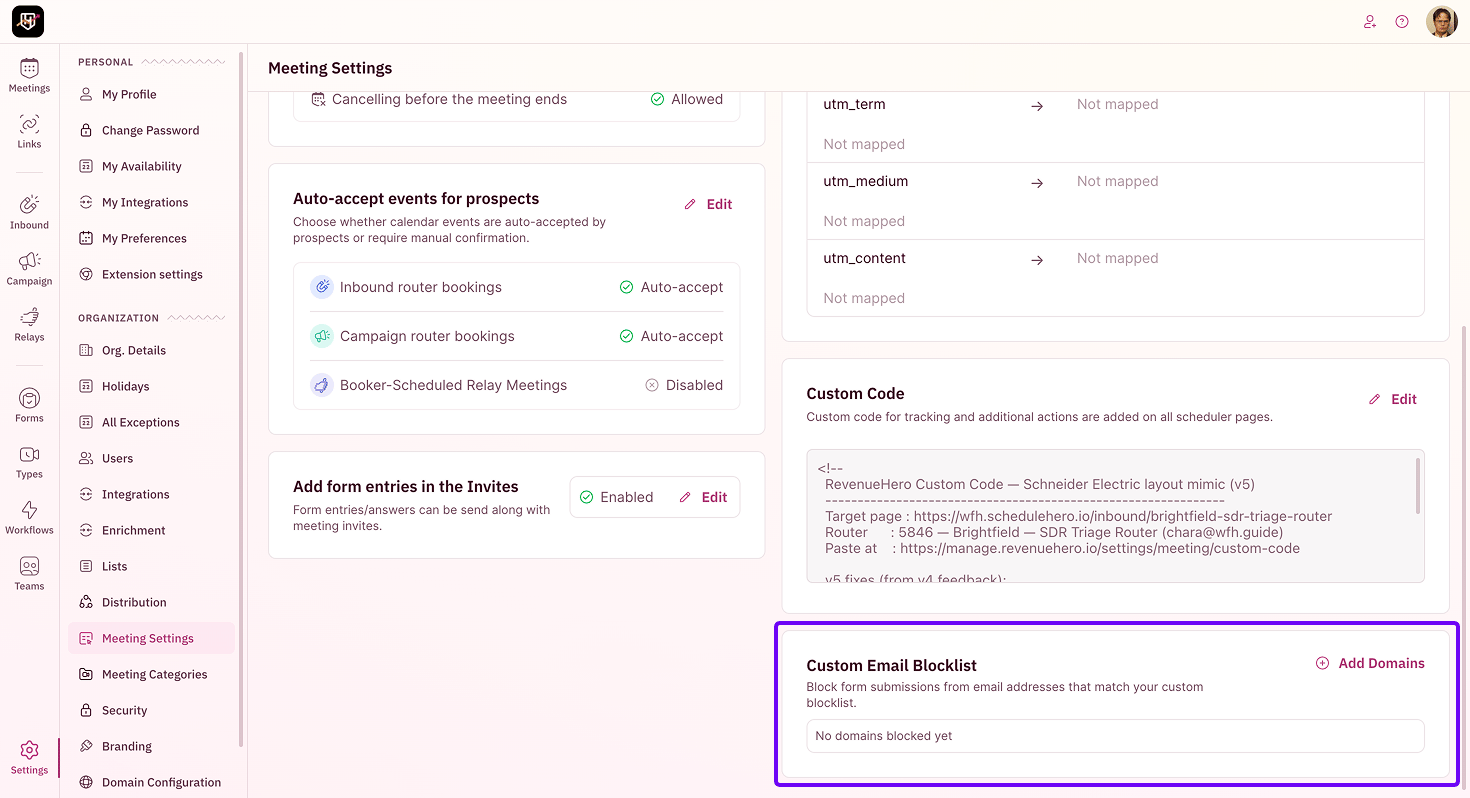Click the arrow next to utm_medium

click(1037, 183)
